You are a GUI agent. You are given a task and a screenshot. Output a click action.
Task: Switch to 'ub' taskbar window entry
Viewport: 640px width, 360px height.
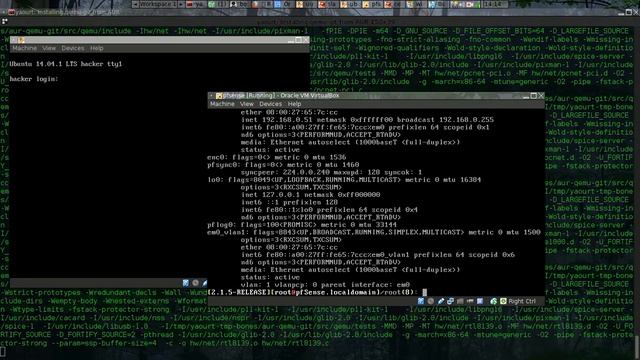click(350, 4)
